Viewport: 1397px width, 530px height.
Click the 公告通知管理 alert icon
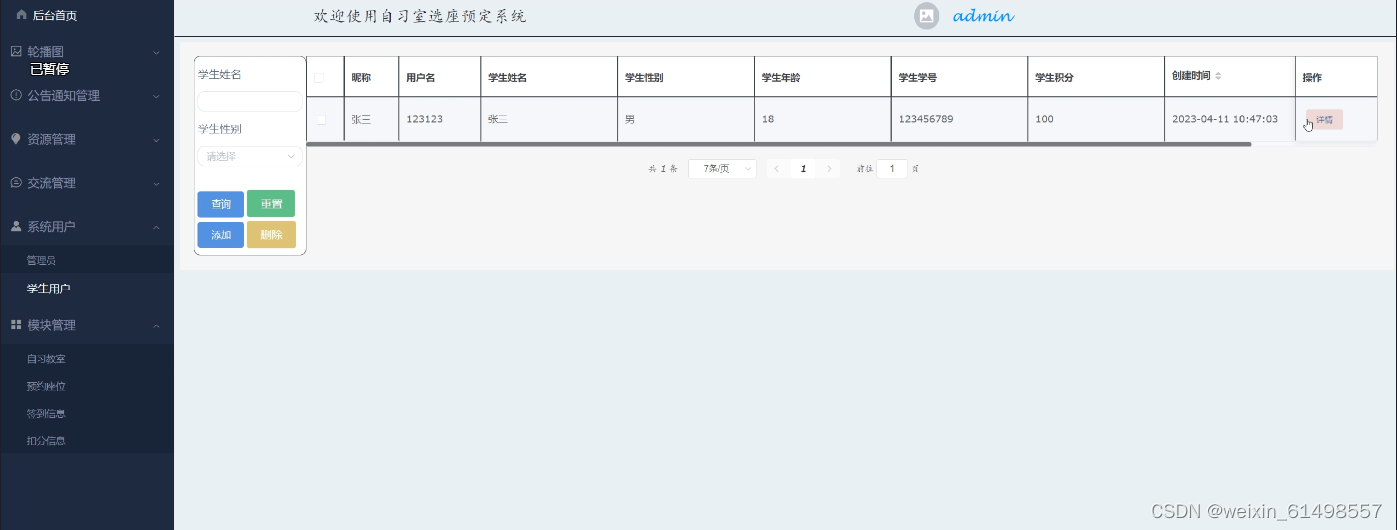tap(16, 95)
